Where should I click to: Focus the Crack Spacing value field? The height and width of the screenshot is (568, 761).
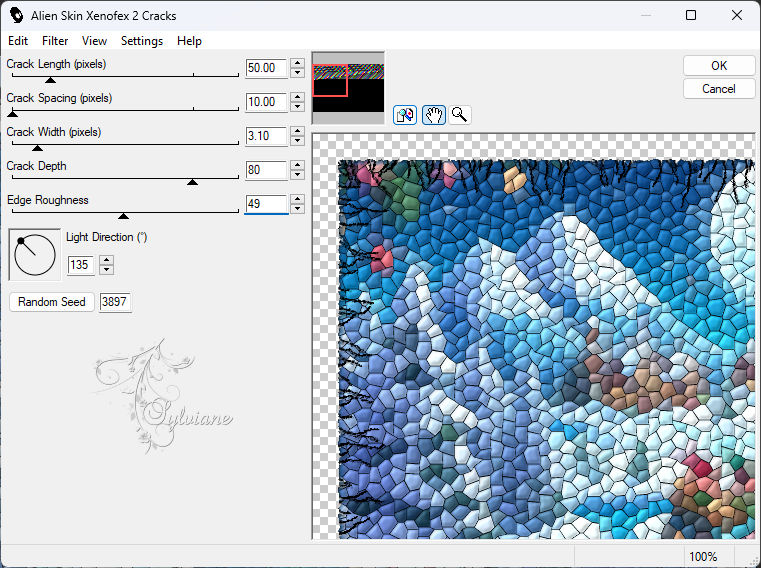click(266, 102)
